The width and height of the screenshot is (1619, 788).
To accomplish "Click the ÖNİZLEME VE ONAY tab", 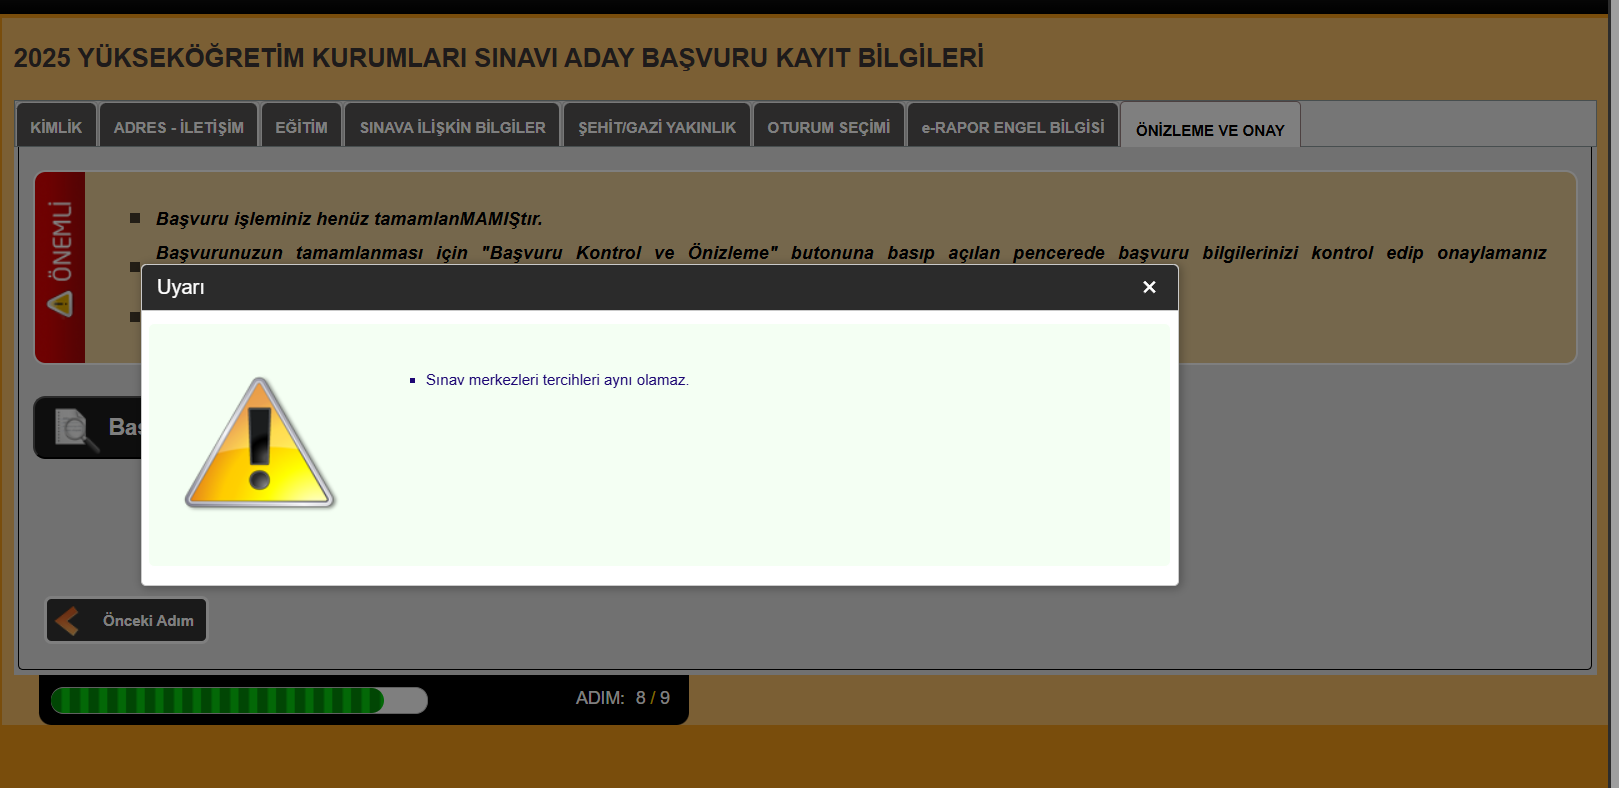I will [1210, 126].
